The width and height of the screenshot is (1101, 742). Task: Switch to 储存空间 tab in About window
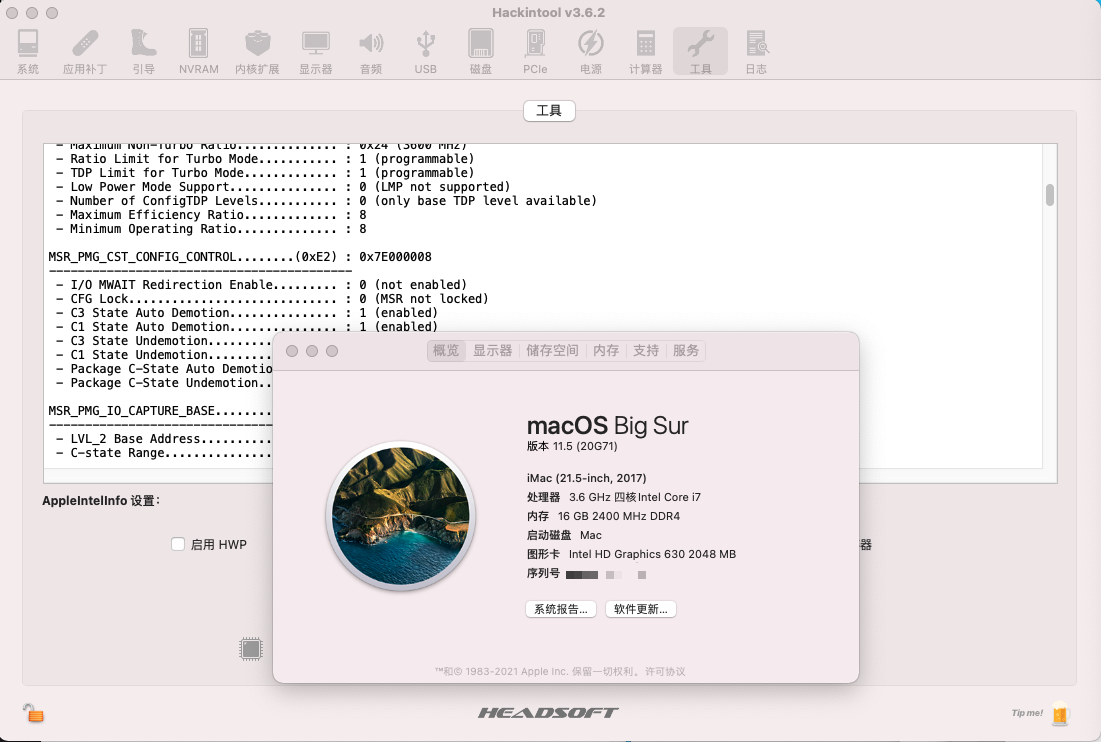(552, 350)
